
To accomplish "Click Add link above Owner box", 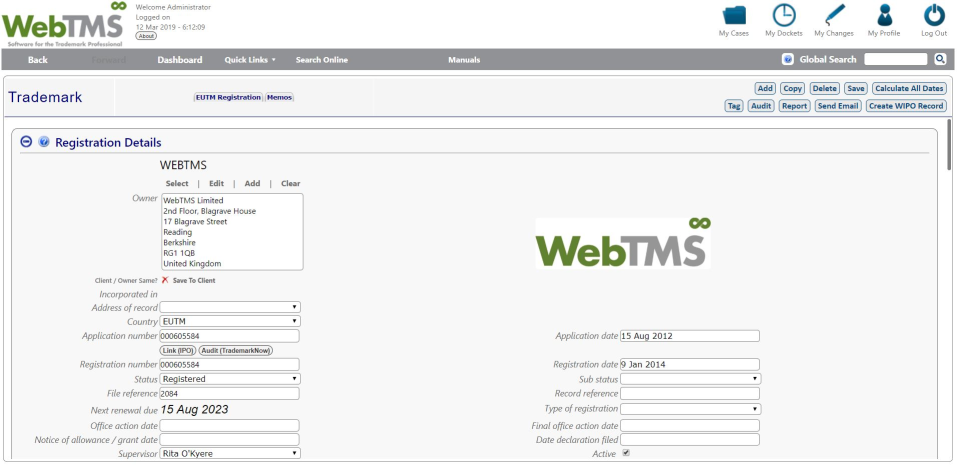I will click(252, 184).
